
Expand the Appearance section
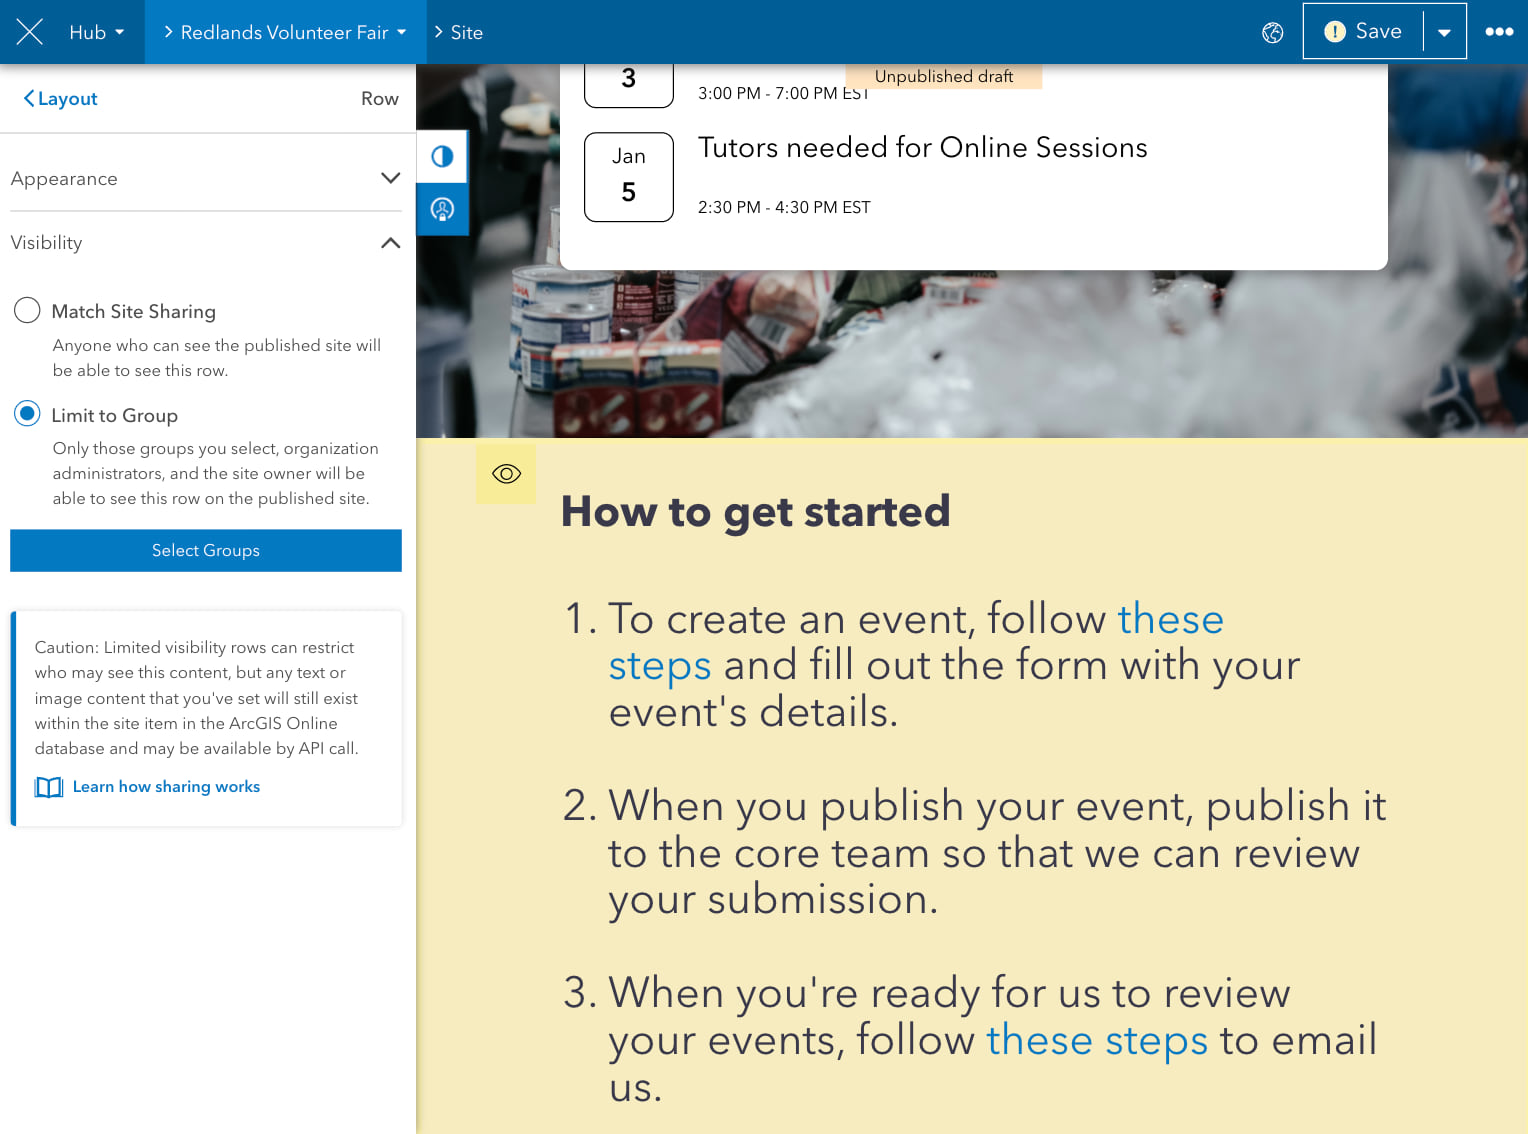pyautogui.click(x=390, y=179)
